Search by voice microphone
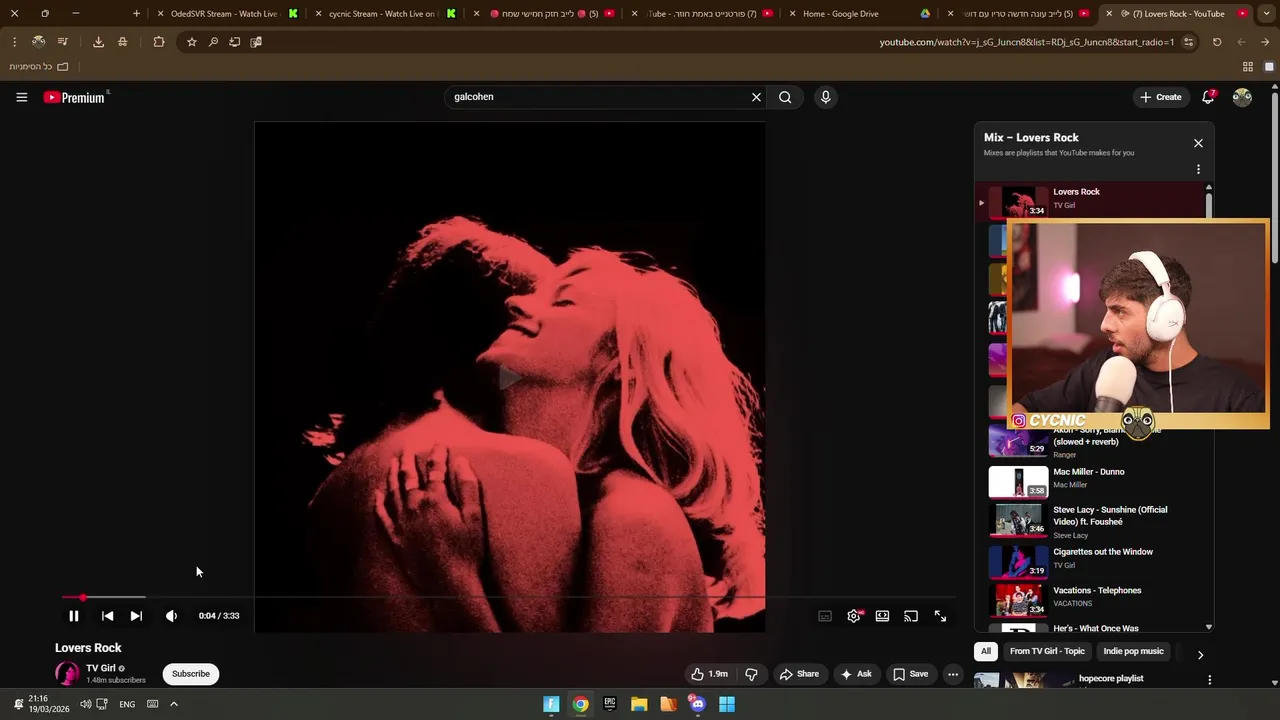 [825, 97]
